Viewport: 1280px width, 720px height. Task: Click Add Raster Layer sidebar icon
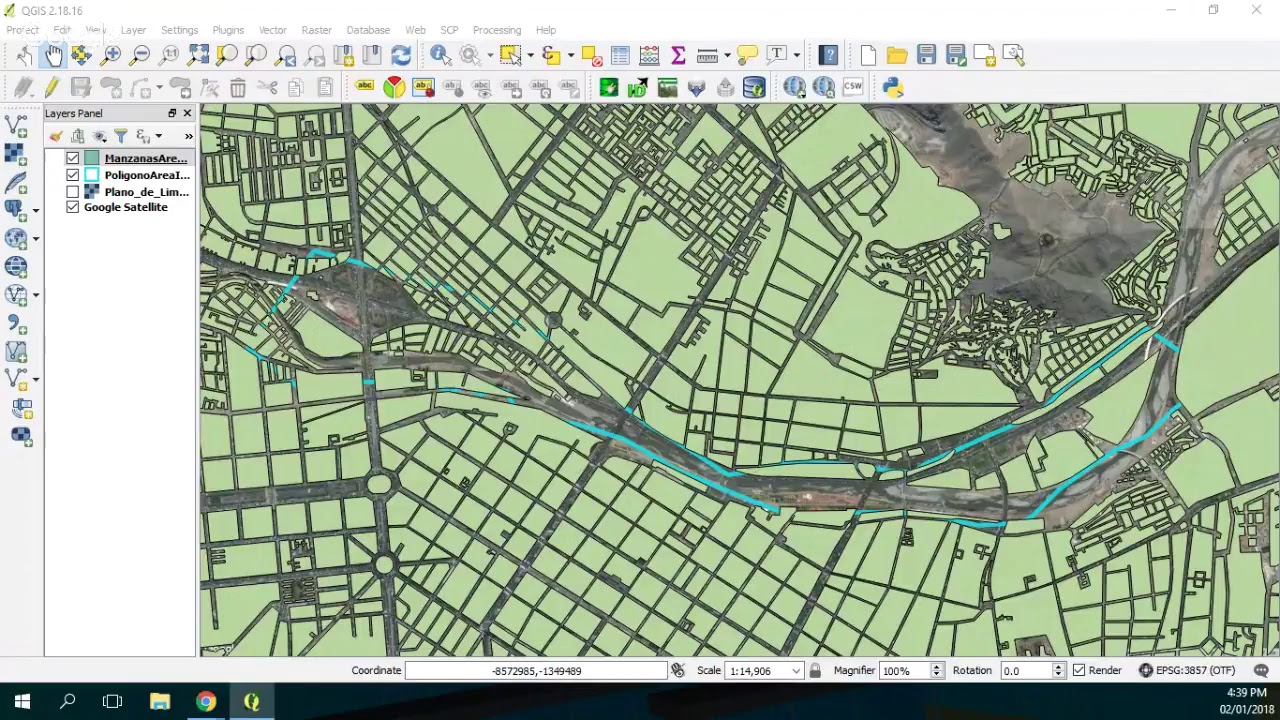[16, 154]
